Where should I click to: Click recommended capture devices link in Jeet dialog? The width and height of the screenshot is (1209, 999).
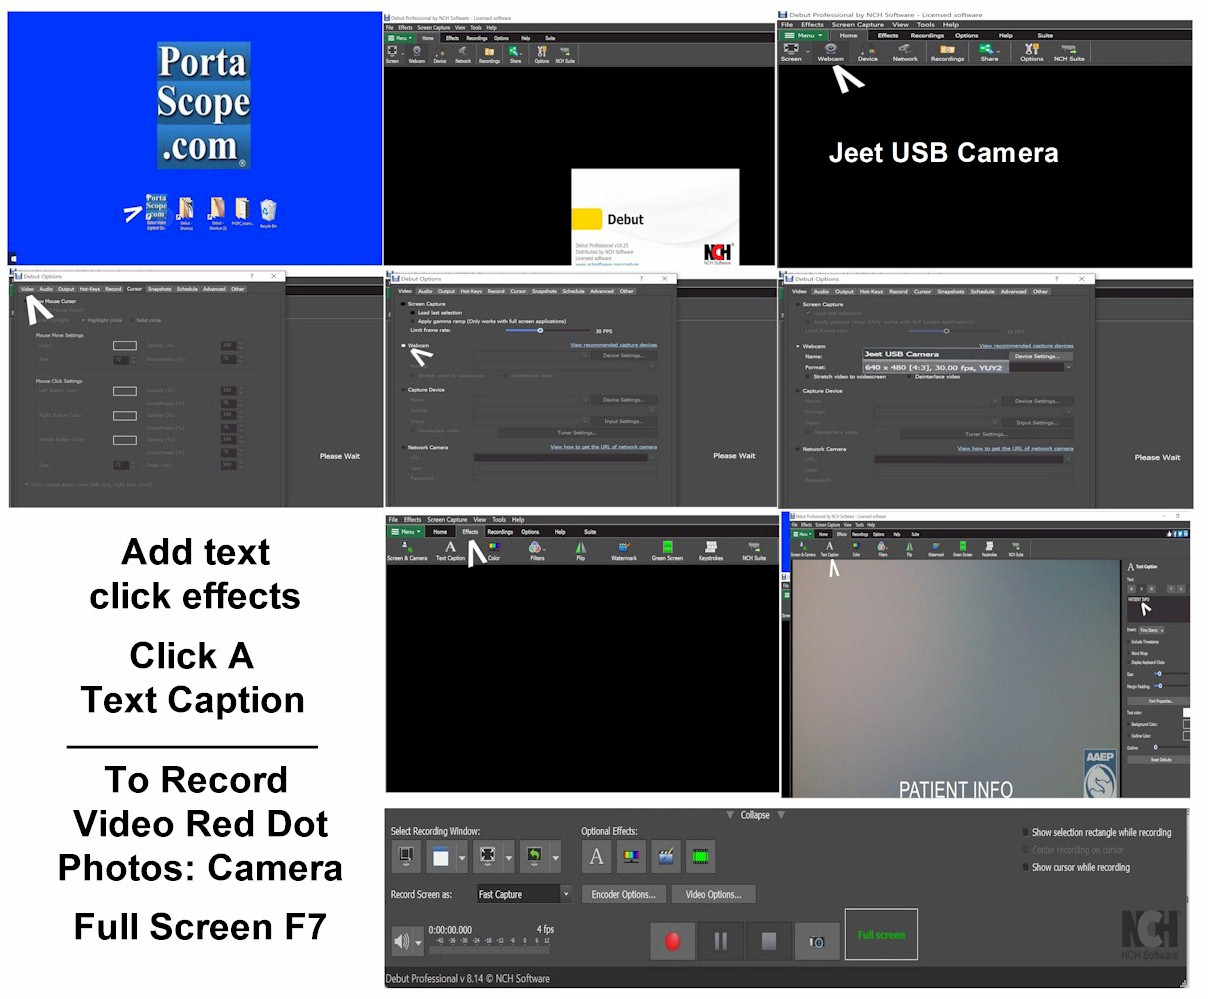tap(1026, 346)
